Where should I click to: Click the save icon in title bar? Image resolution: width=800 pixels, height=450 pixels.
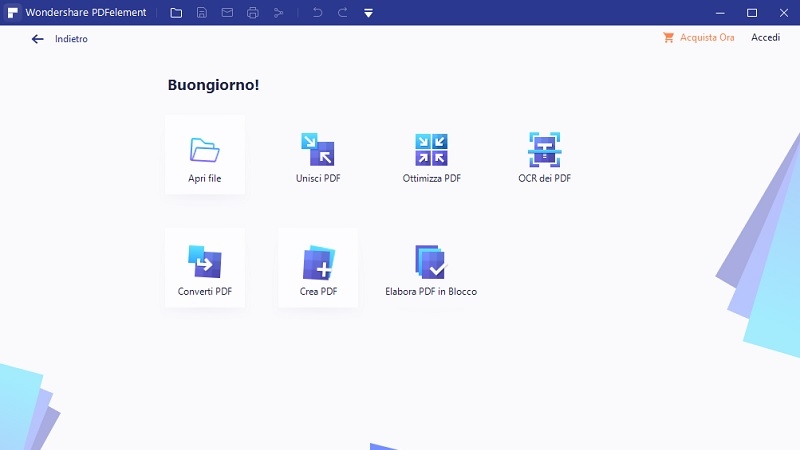tap(202, 13)
